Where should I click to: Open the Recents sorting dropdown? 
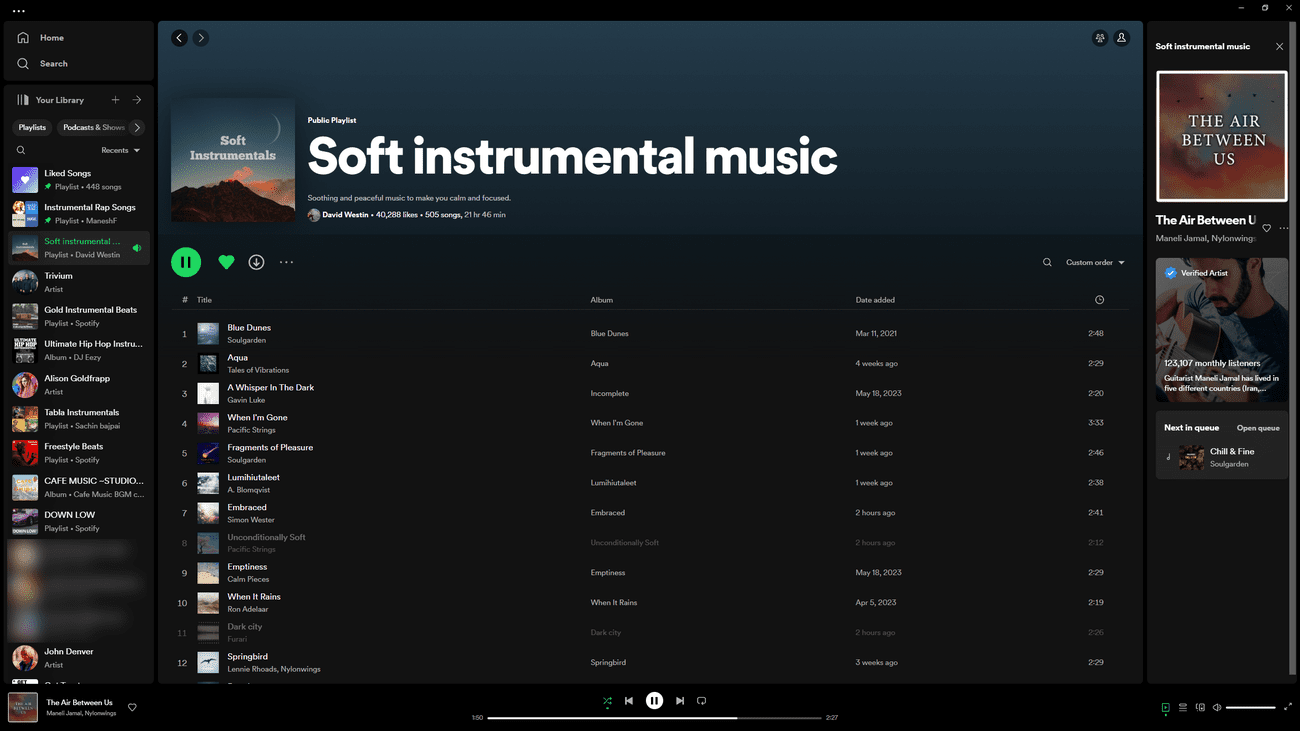[x=119, y=149]
